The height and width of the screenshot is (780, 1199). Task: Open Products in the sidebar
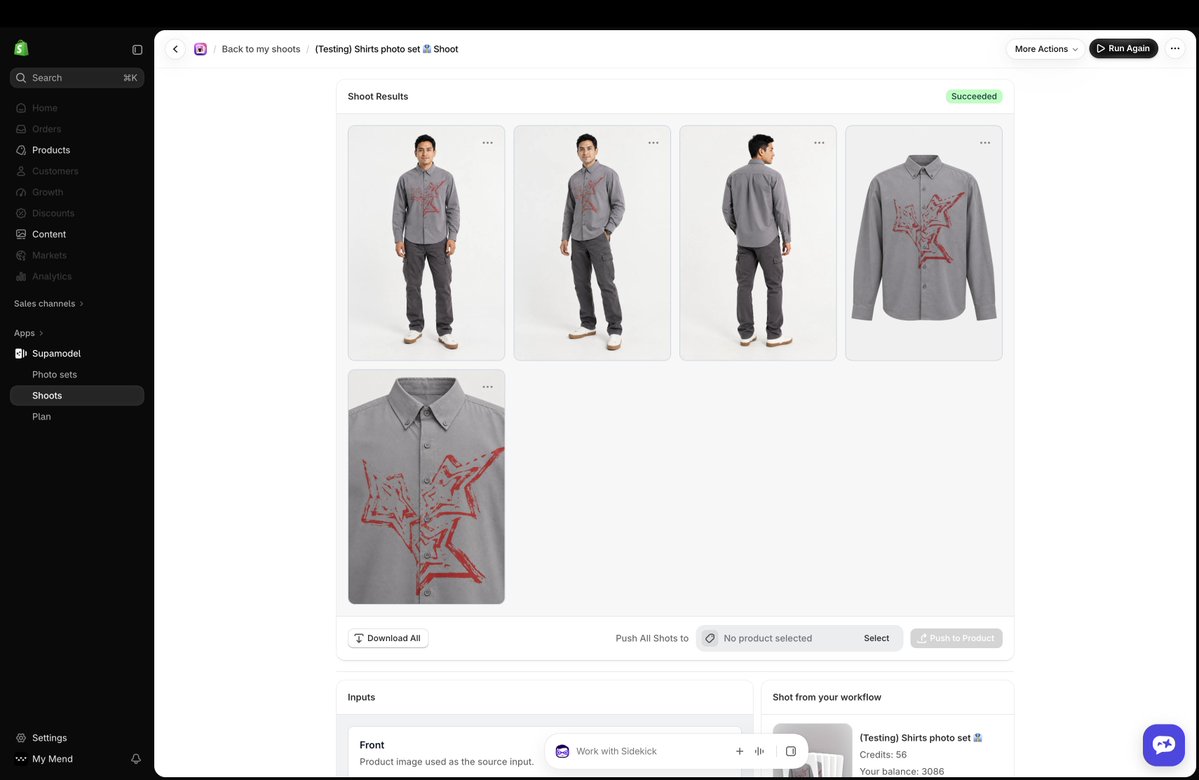[x=76, y=150]
